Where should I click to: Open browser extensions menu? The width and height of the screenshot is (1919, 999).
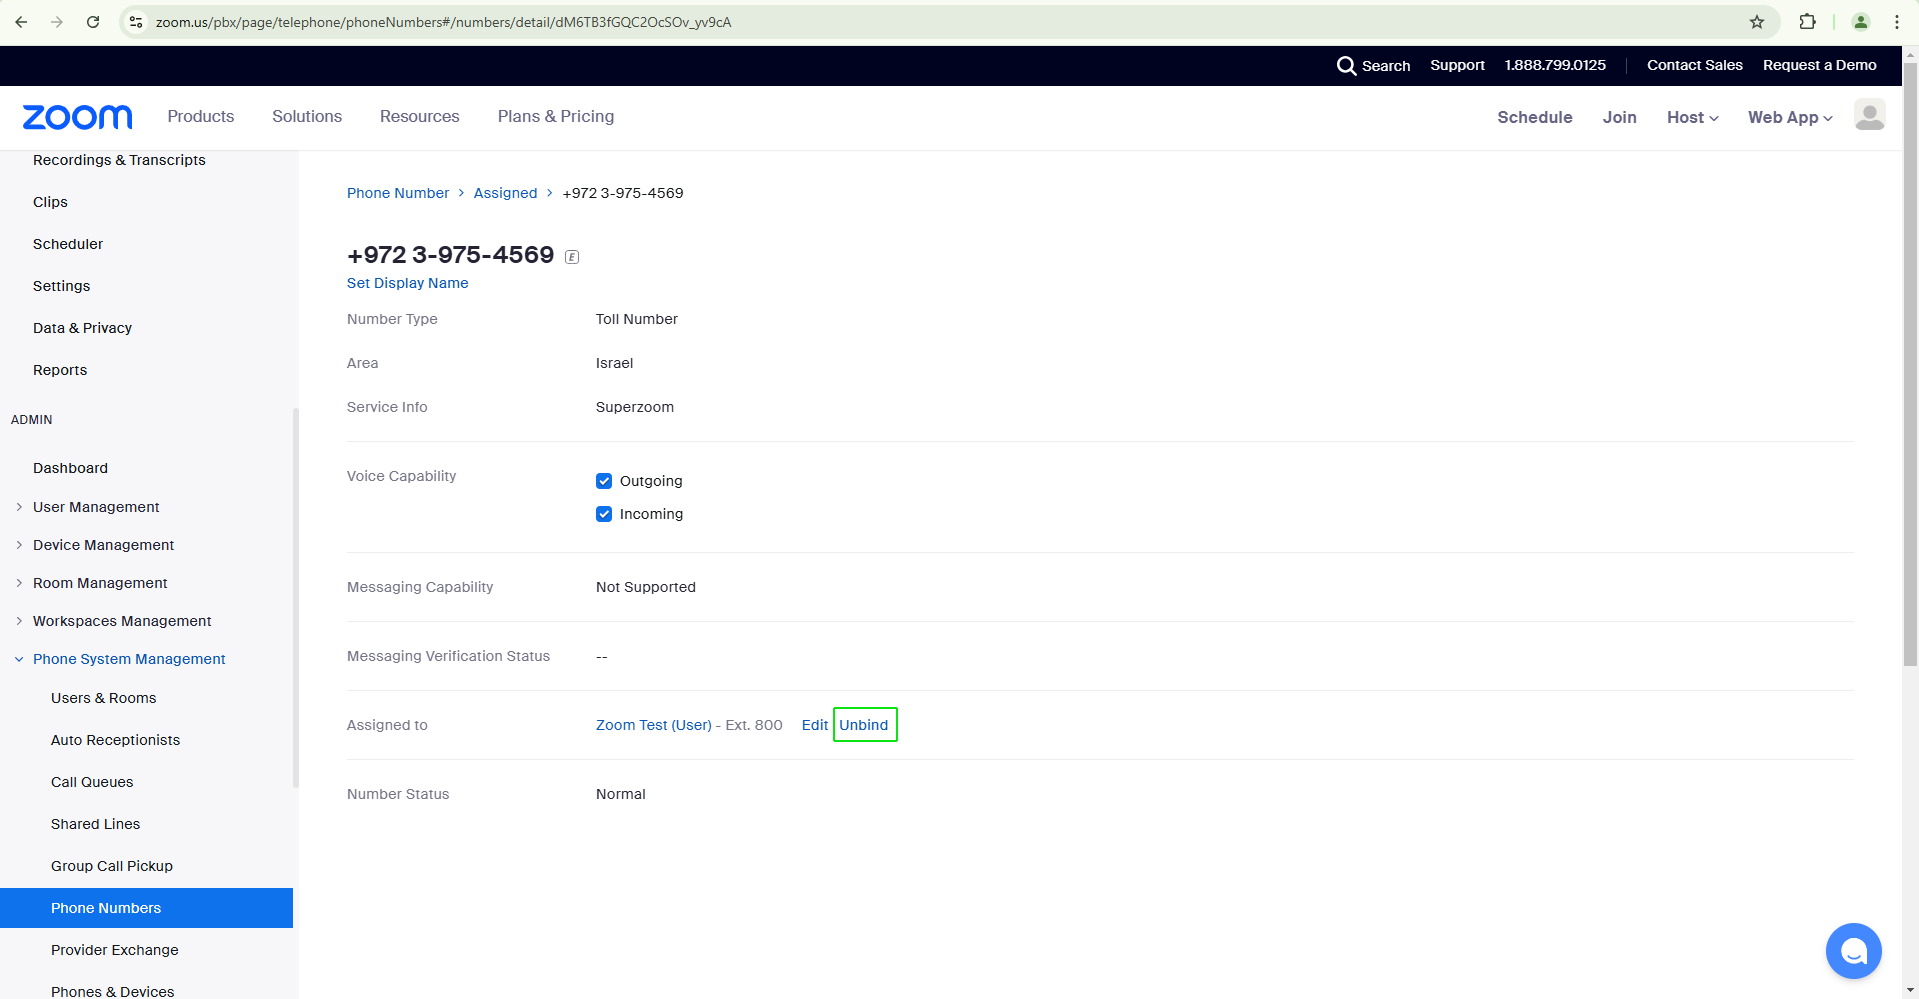click(x=1807, y=22)
